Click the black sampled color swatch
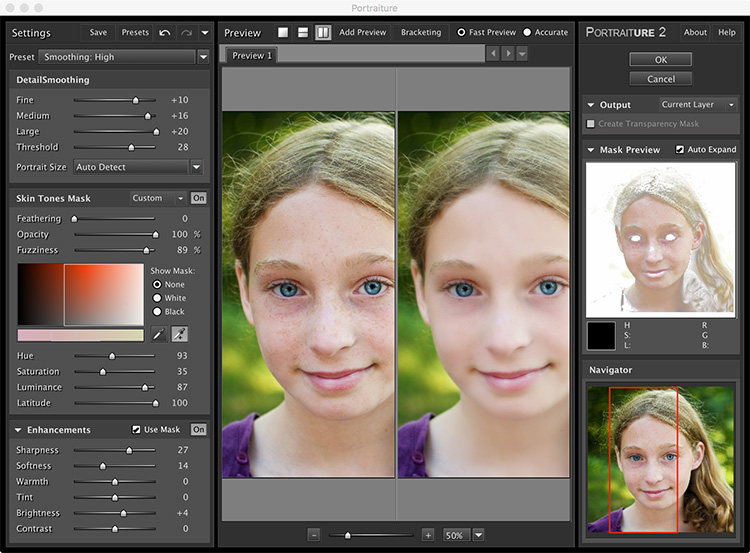This screenshot has height=553, width=750. [x=601, y=336]
